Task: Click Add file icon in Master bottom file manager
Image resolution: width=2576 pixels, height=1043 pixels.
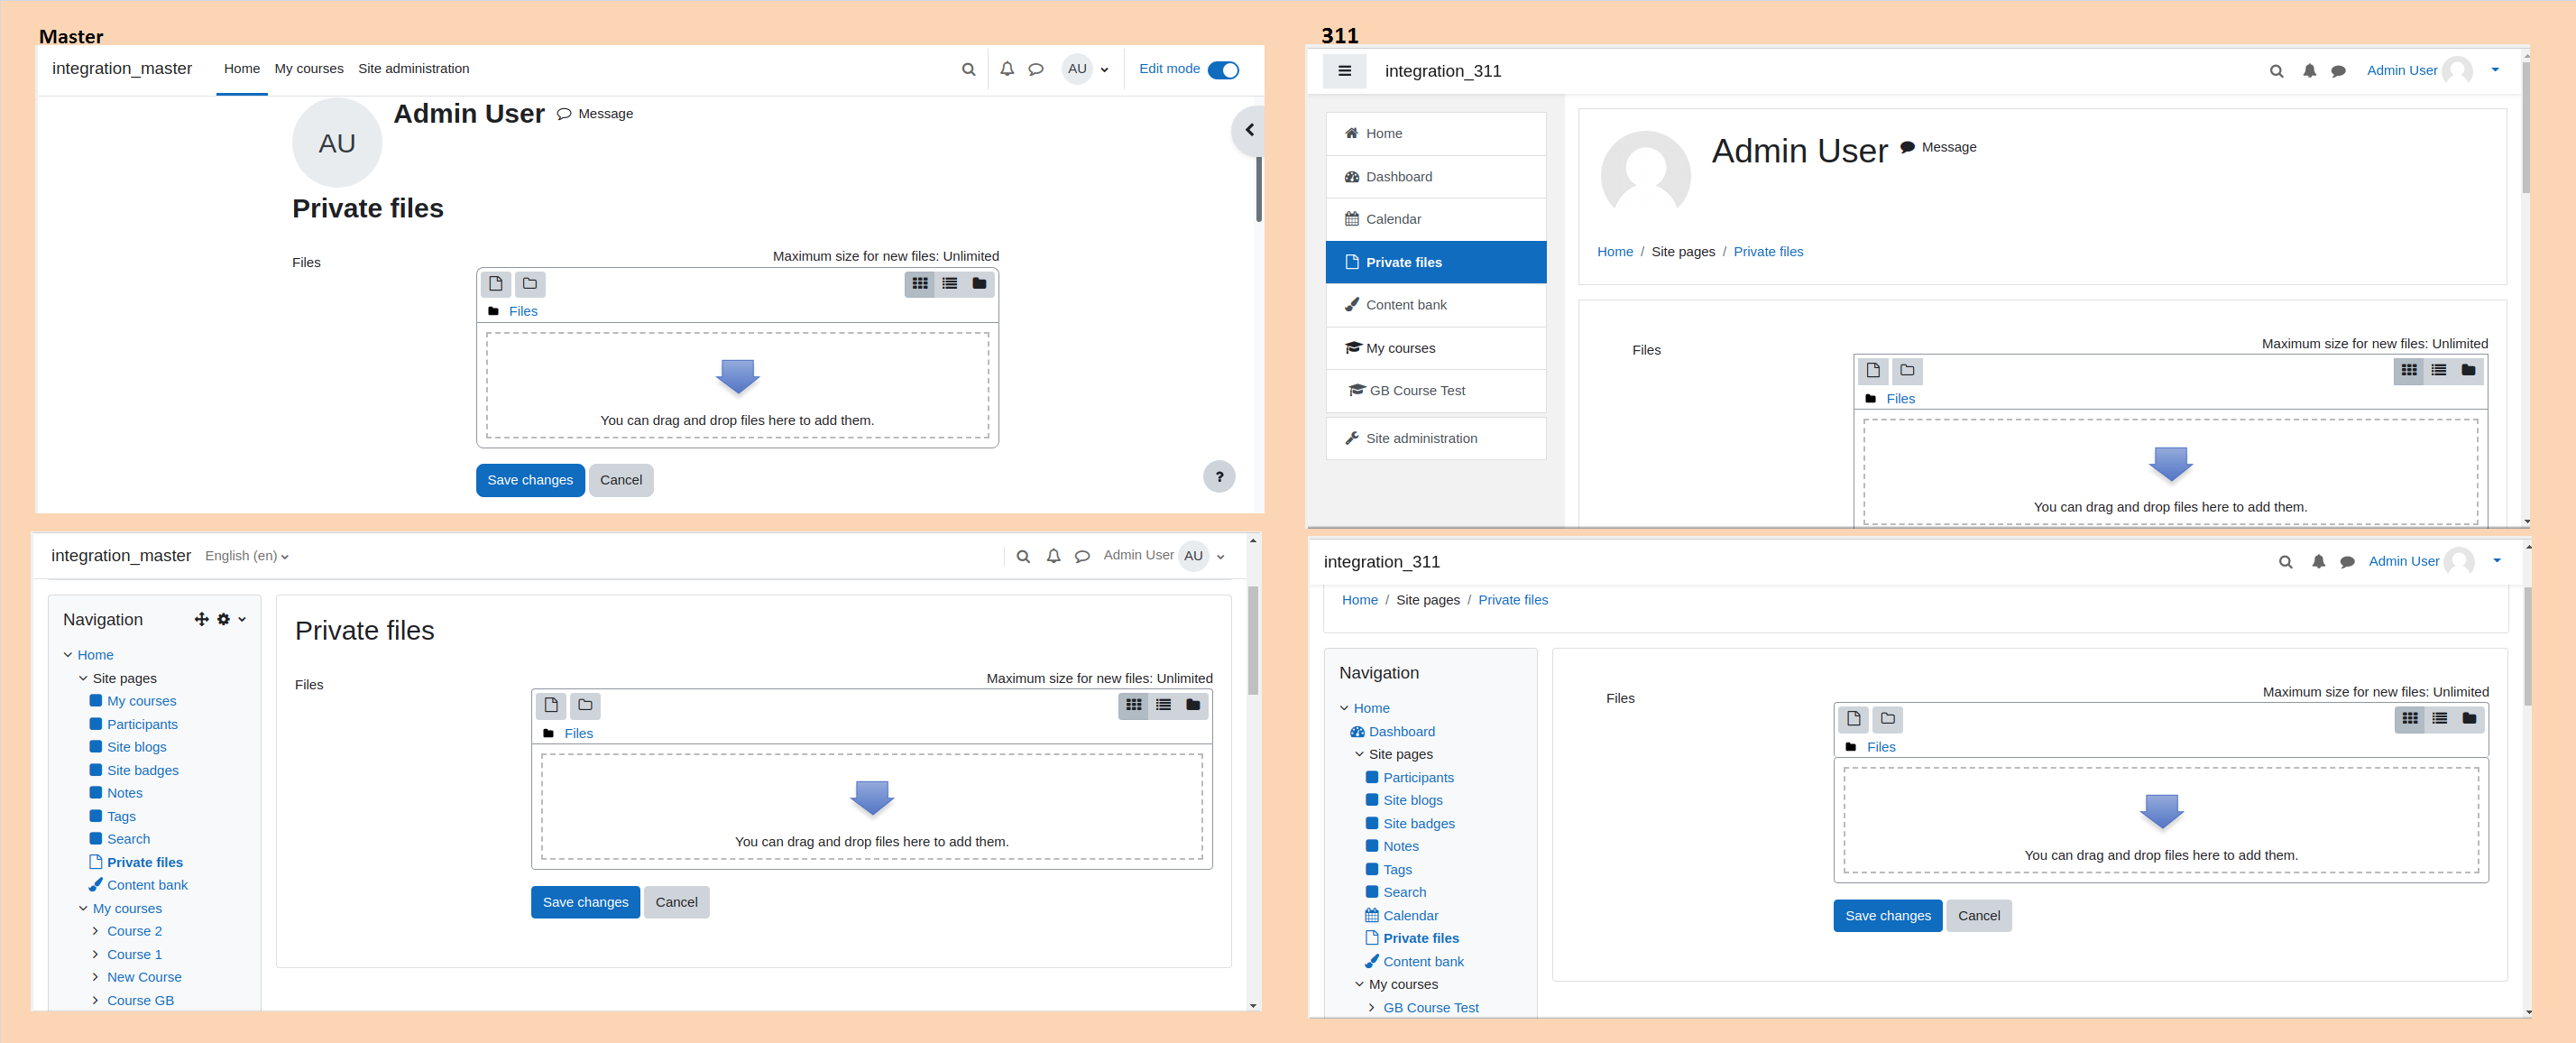Action: point(551,706)
